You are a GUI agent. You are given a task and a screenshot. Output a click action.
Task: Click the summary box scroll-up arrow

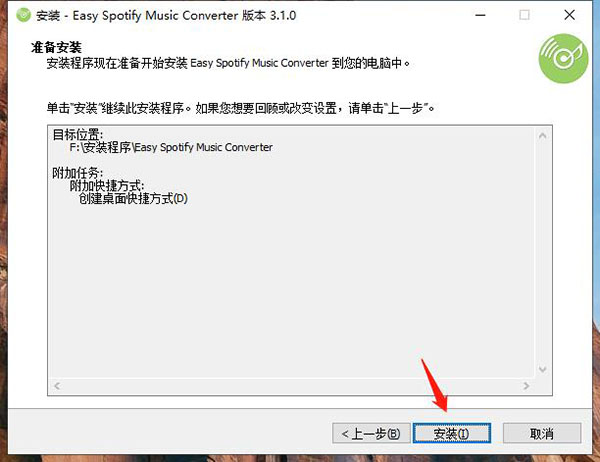pyautogui.click(x=542, y=135)
